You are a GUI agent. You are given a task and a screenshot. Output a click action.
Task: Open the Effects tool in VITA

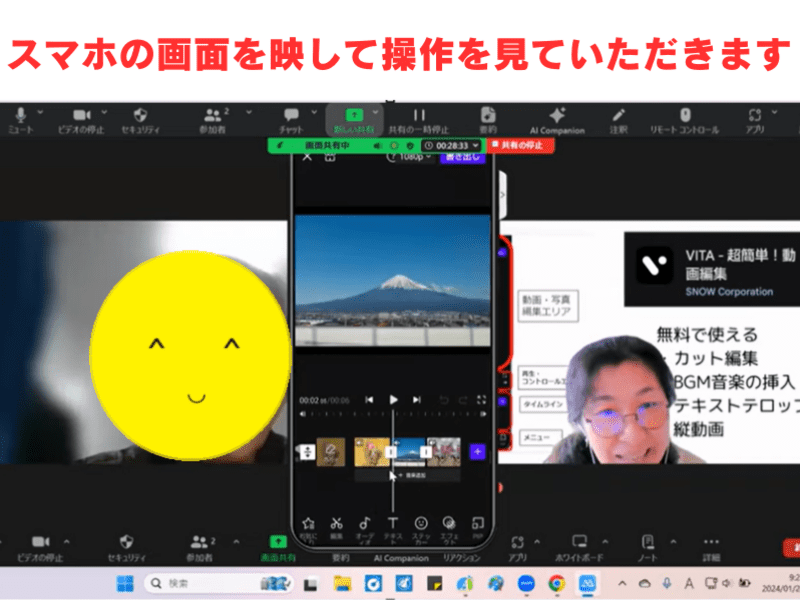(449, 524)
